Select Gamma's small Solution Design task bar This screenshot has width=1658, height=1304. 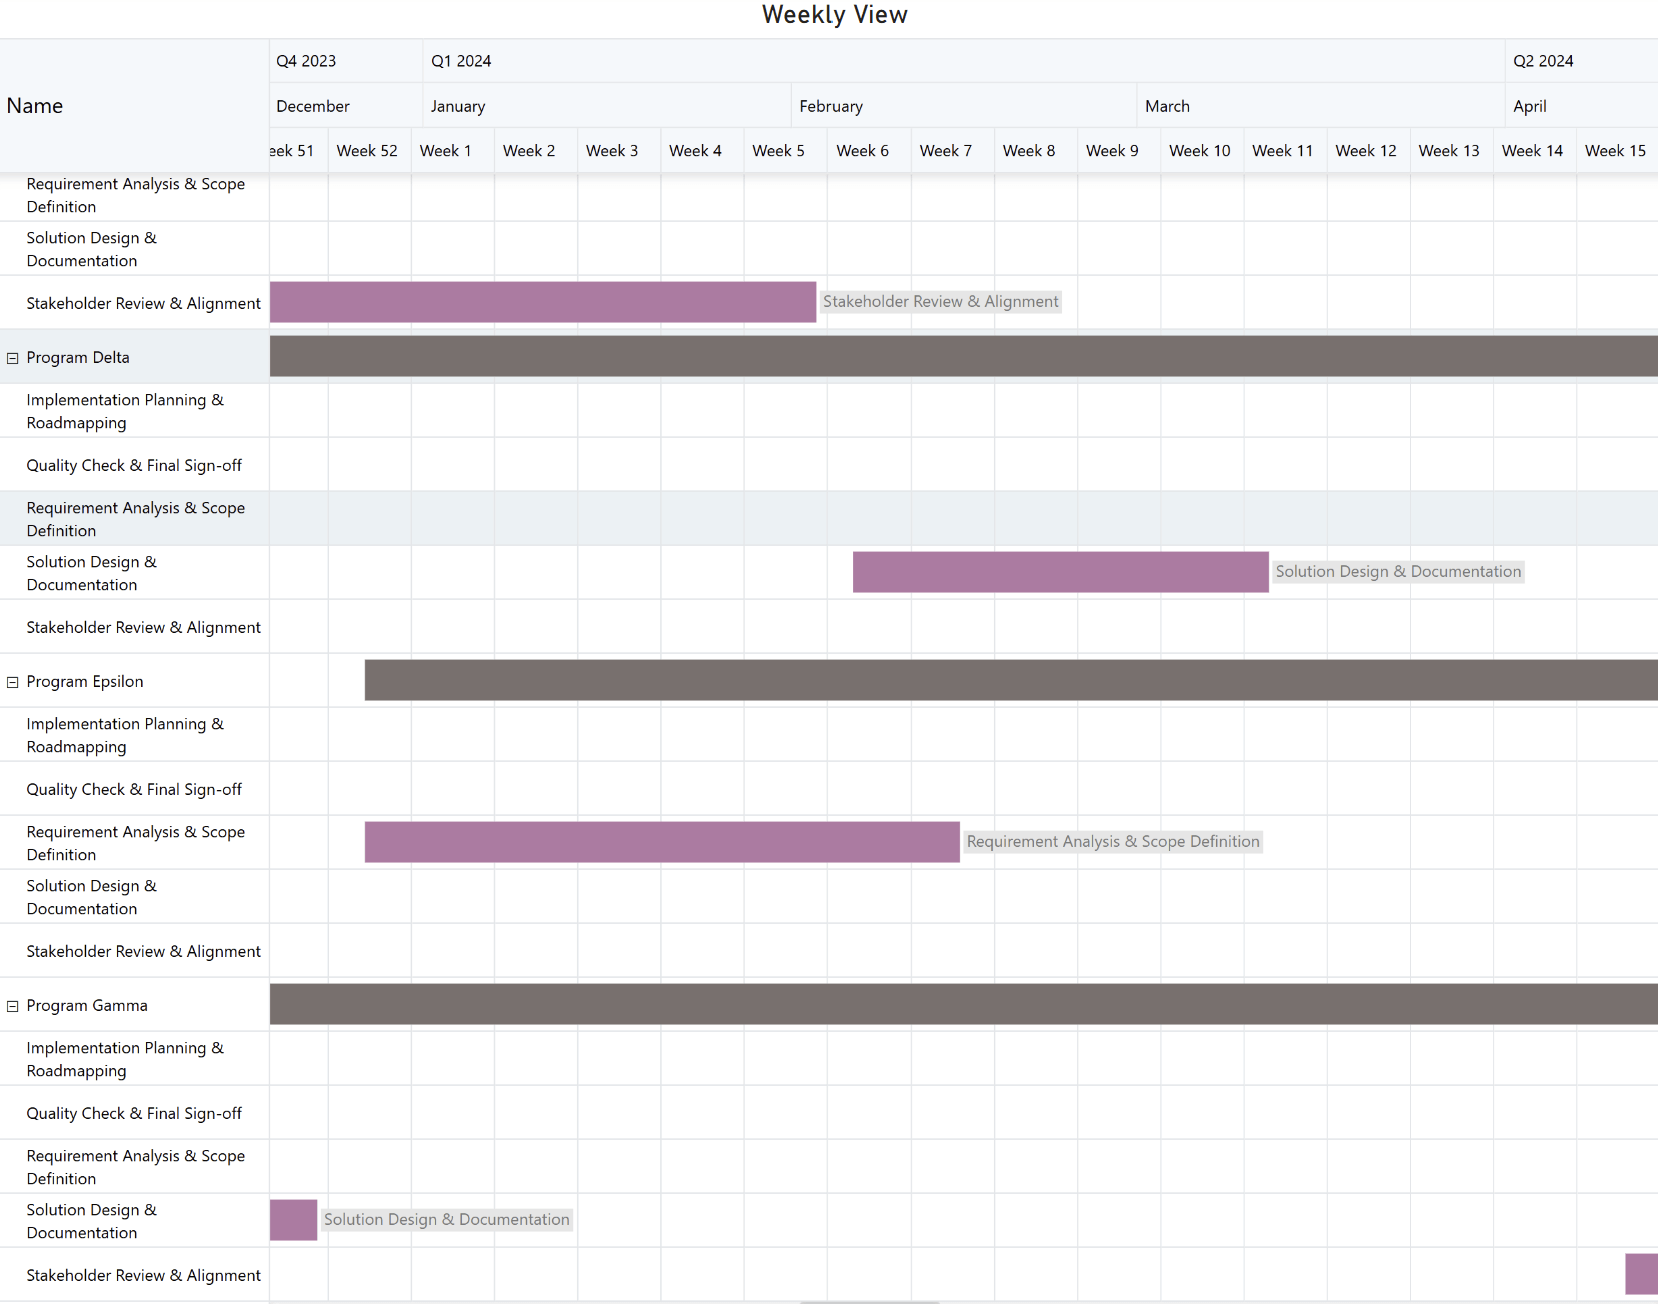click(x=293, y=1220)
